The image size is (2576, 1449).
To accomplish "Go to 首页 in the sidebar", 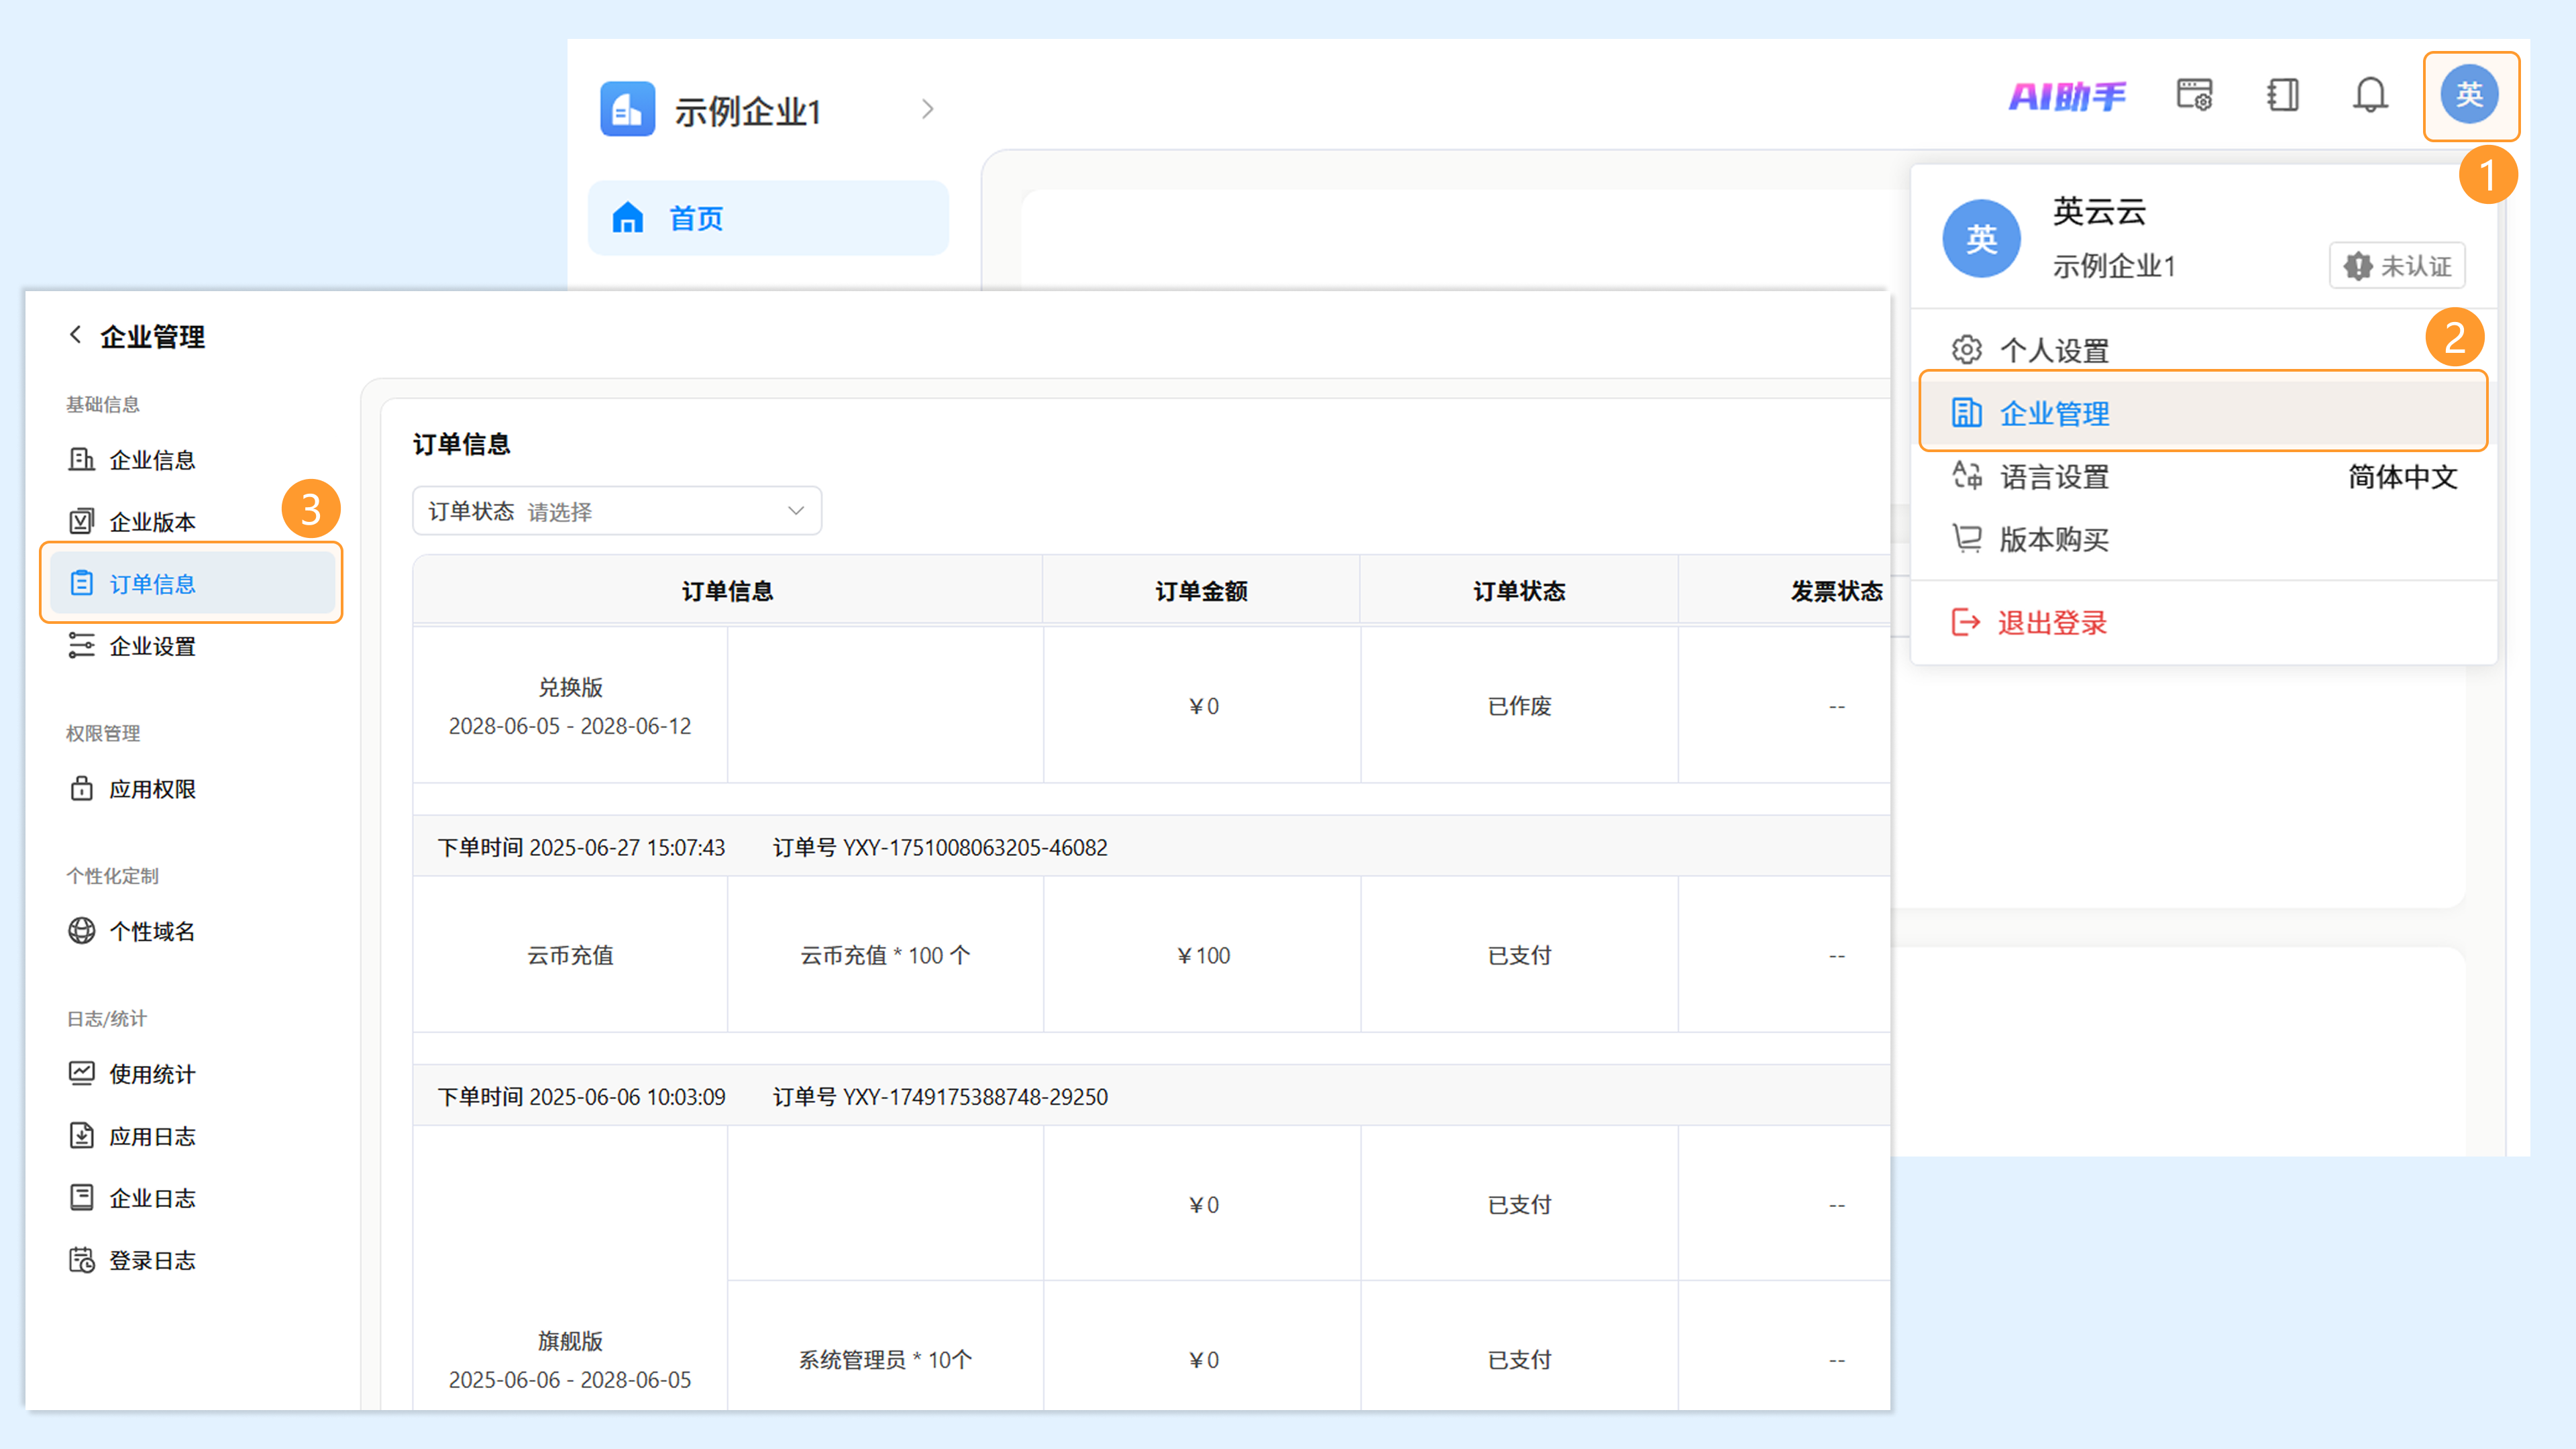I will pyautogui.click(x=768, y=218).
